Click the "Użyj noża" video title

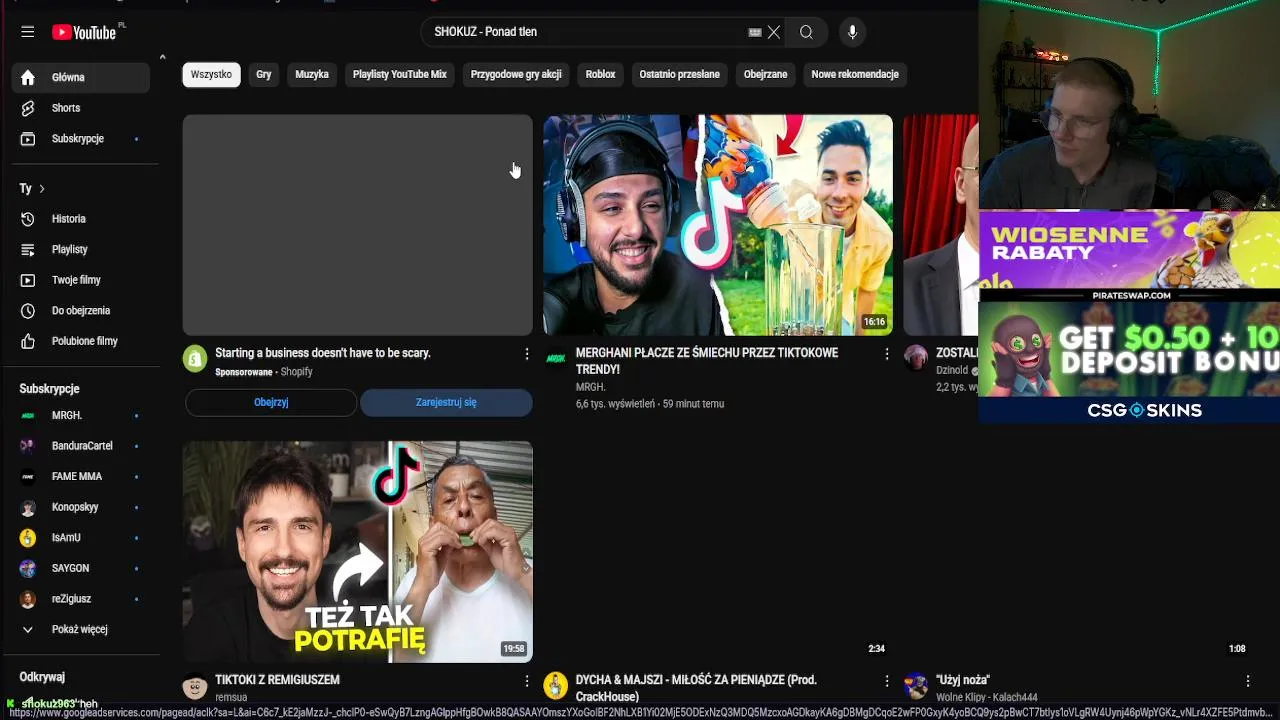[963, 680]
